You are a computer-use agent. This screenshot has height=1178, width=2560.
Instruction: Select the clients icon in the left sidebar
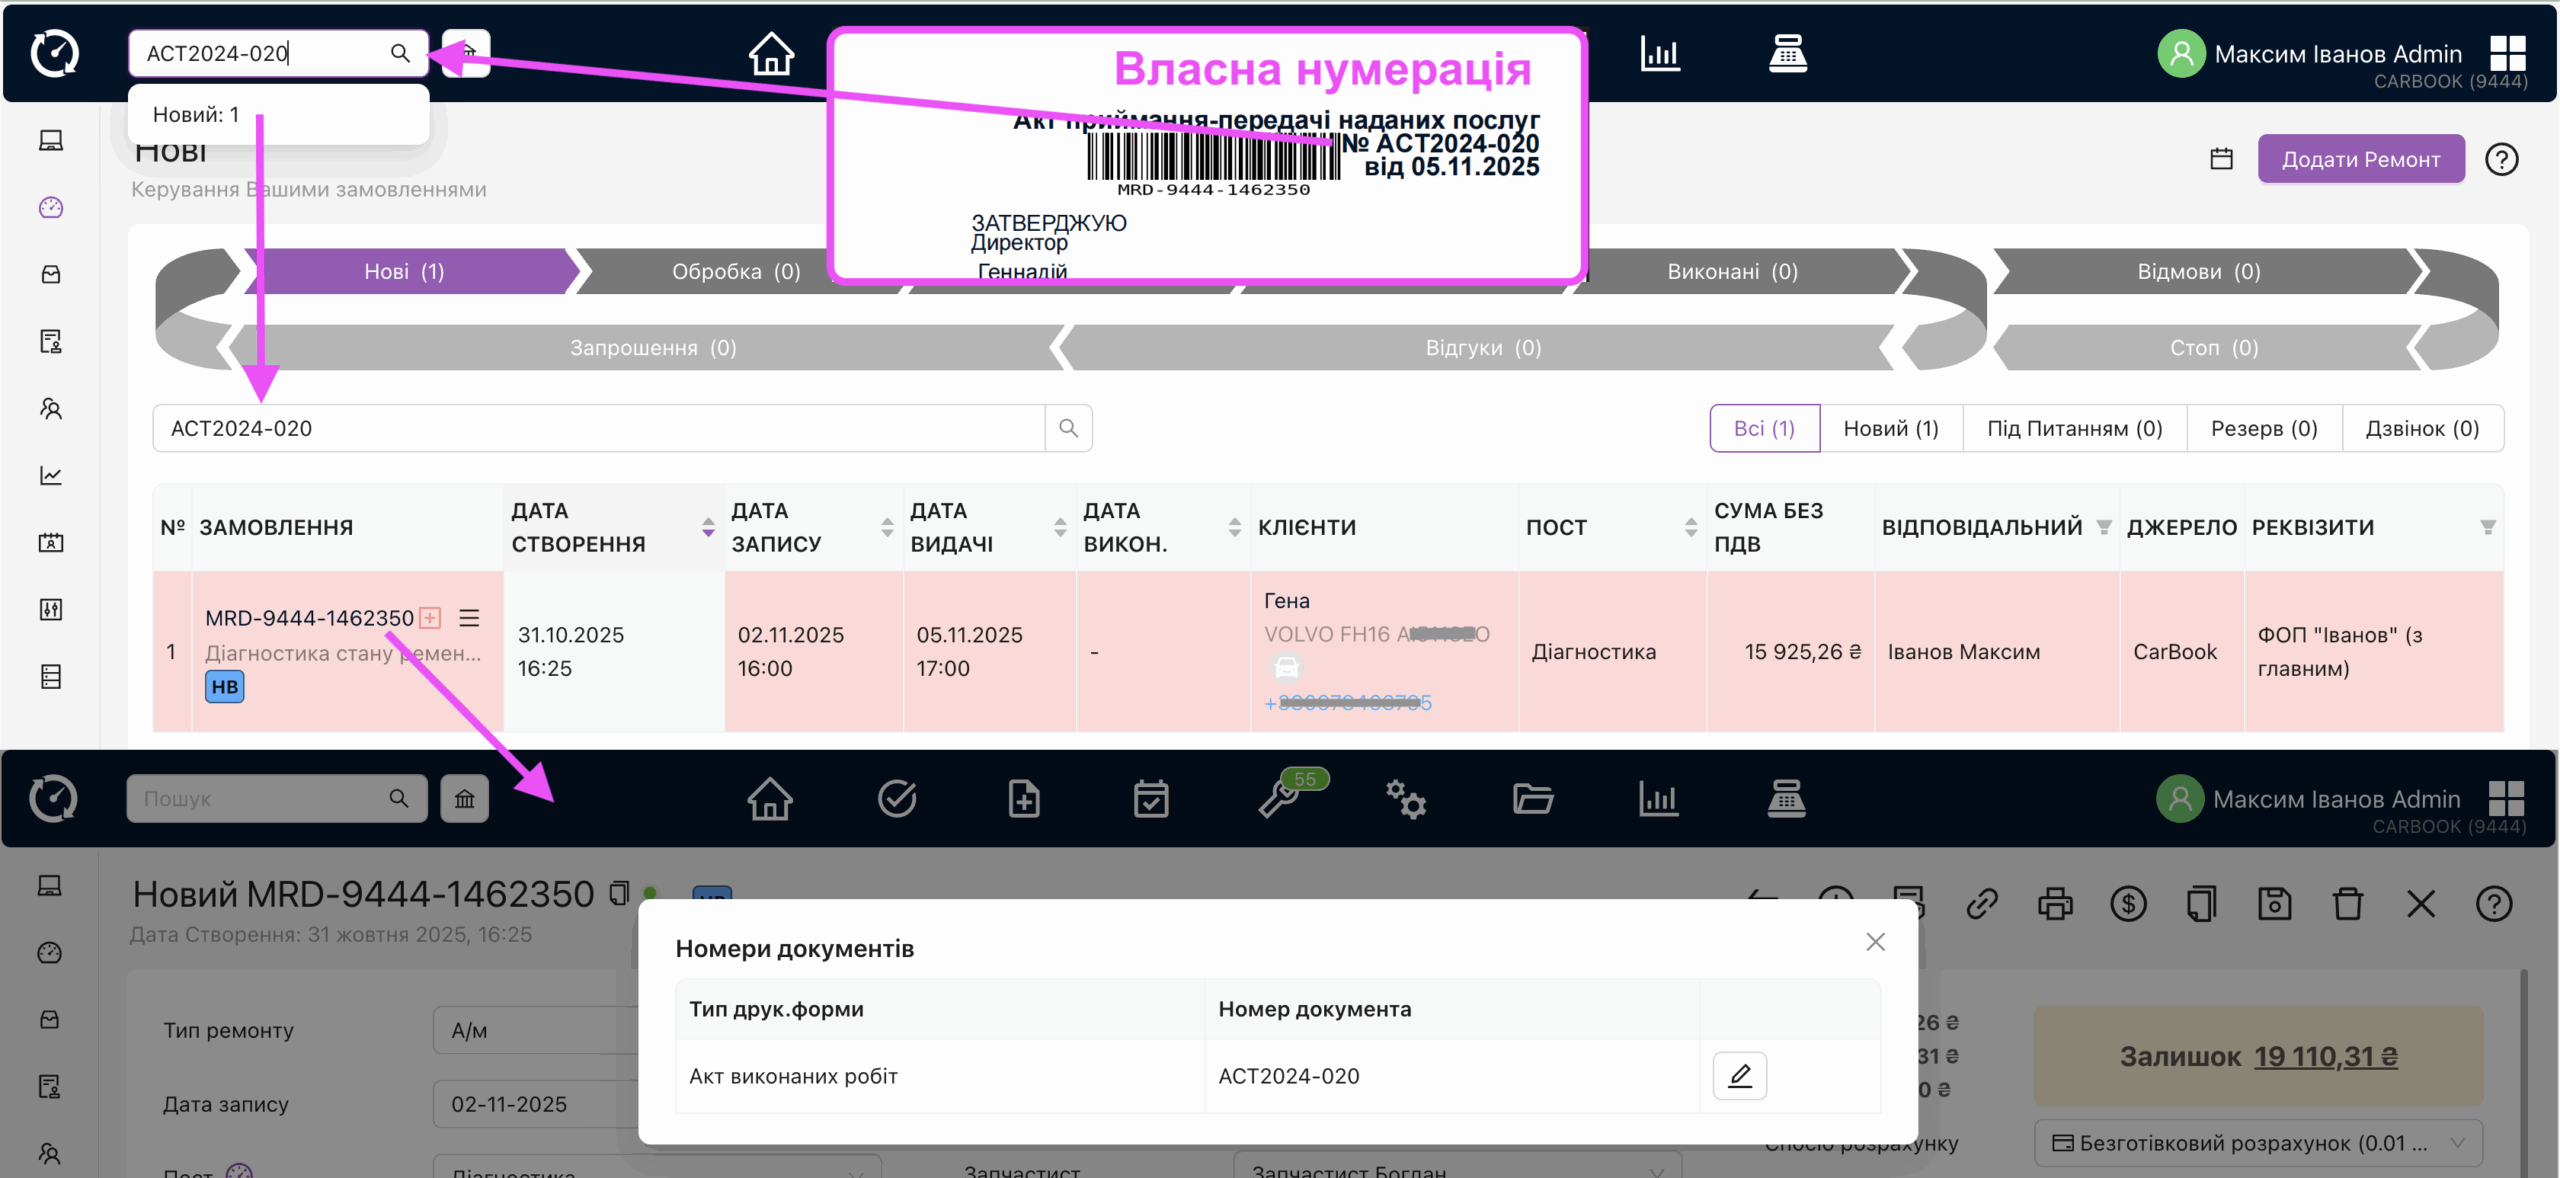point(50,409)
